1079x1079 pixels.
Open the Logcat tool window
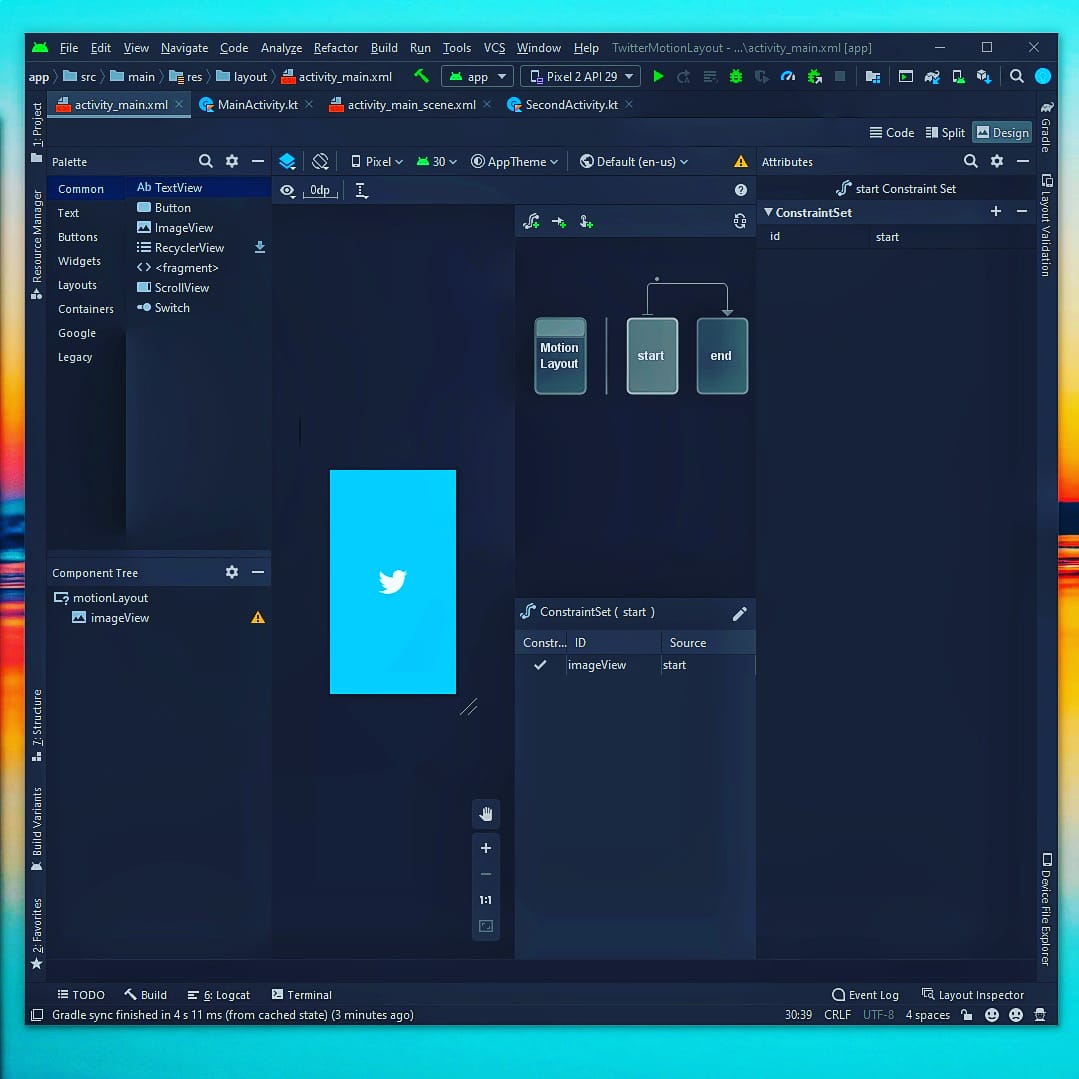click(218, 994)
